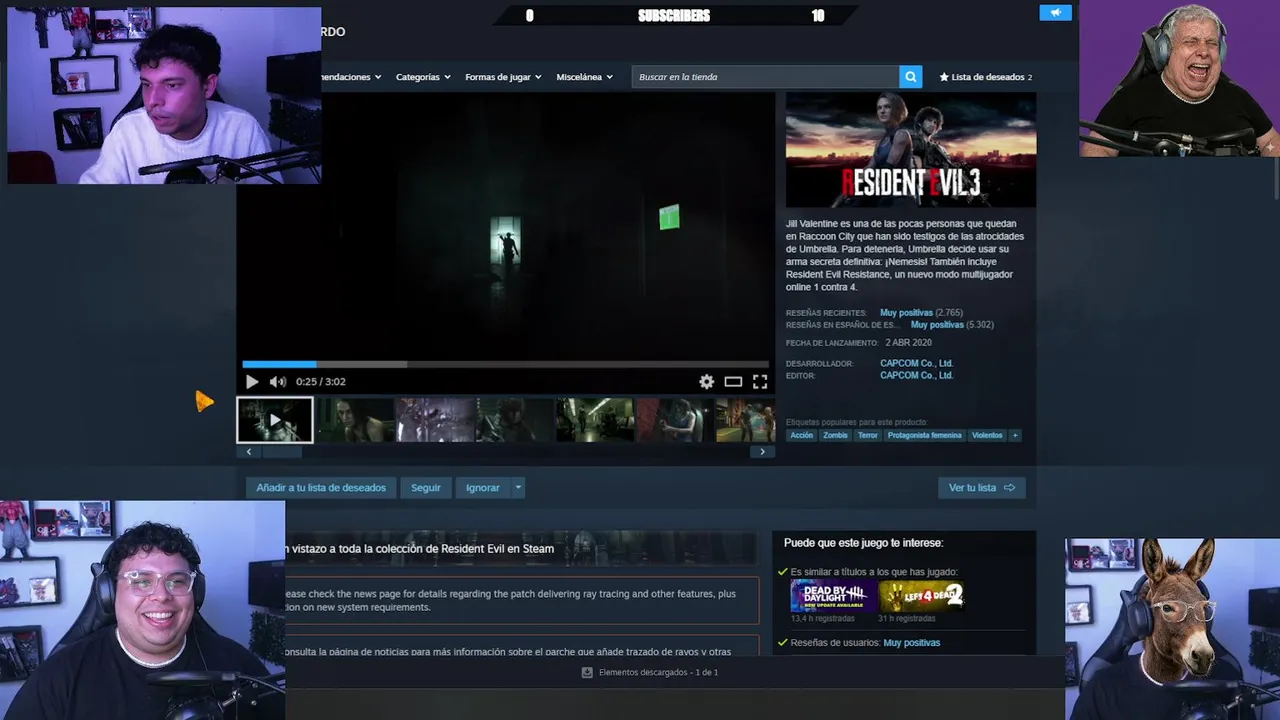Open recent reviews Muy positivas link
This screenshot has width=1280, height=720.
tap(906, 313)
